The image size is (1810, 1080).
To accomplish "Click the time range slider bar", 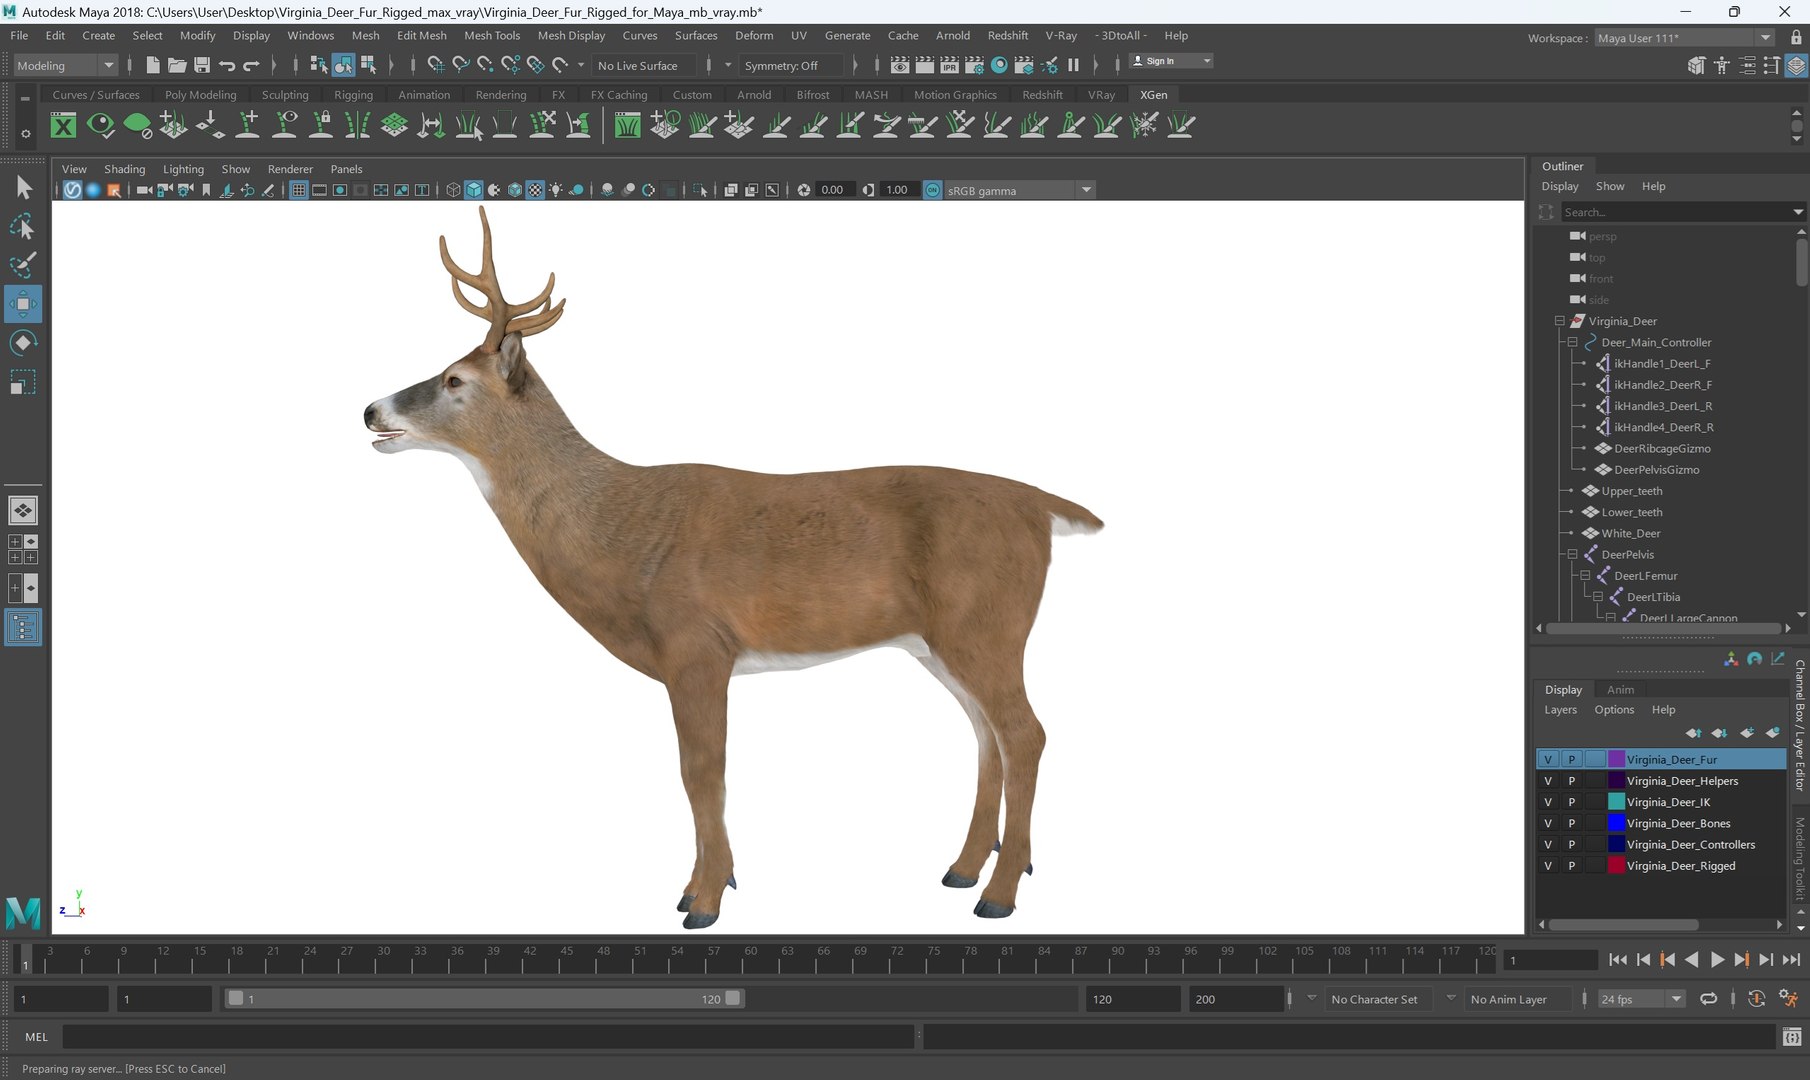I will tap(484, 998).
